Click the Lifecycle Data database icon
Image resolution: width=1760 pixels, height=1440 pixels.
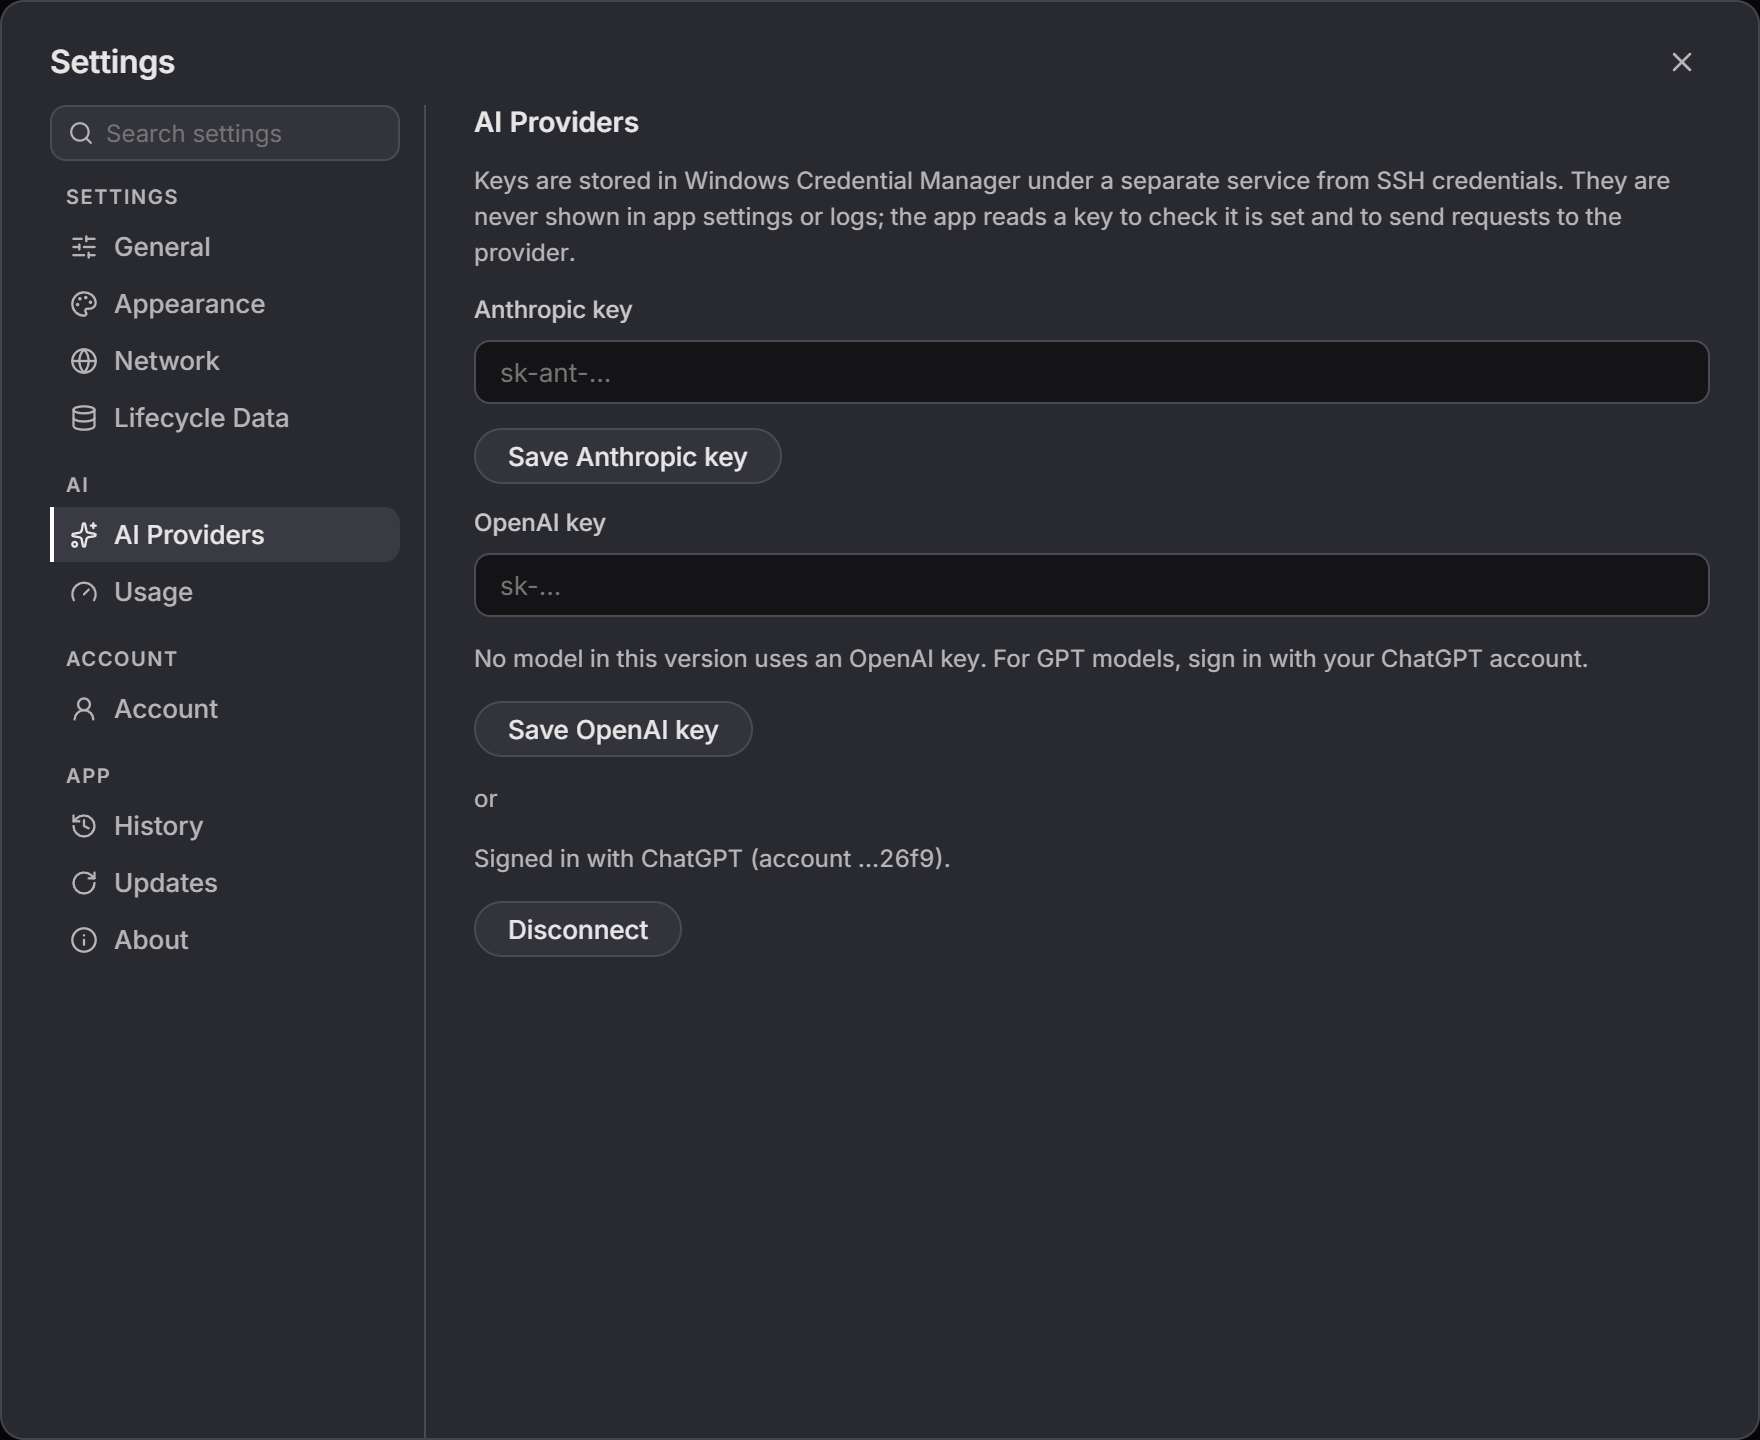tap(84, 418)
